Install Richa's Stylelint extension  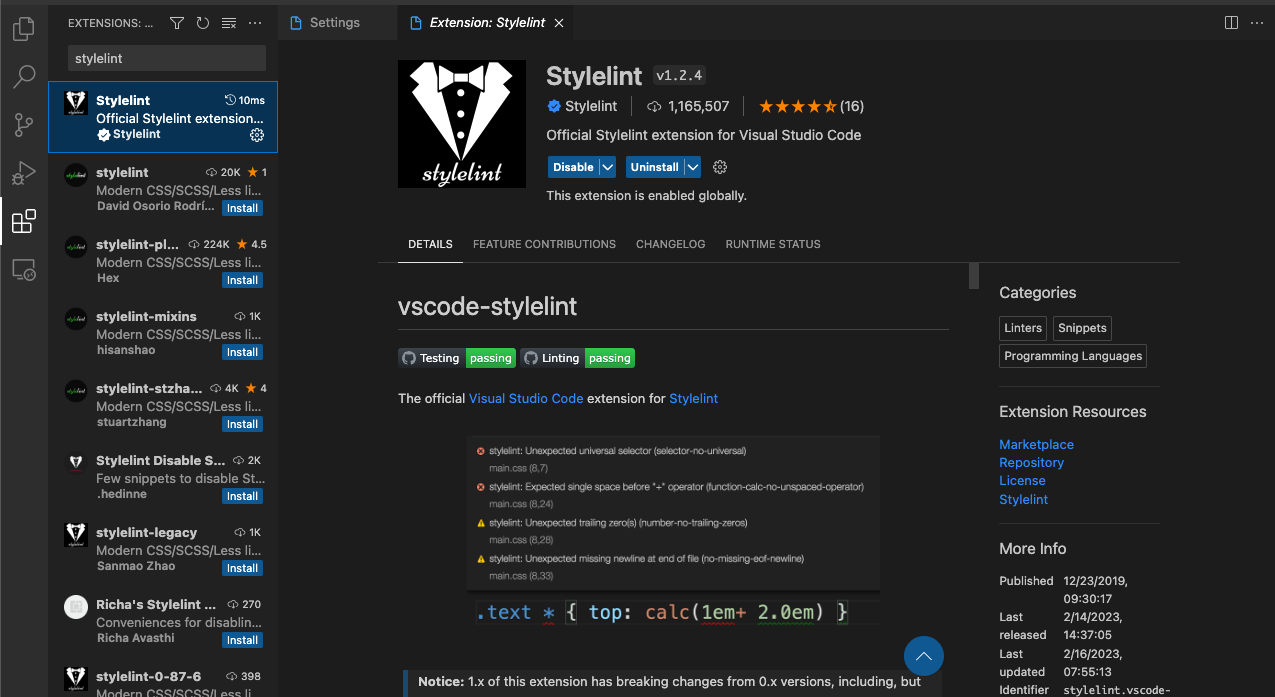[x=242, y=640]
